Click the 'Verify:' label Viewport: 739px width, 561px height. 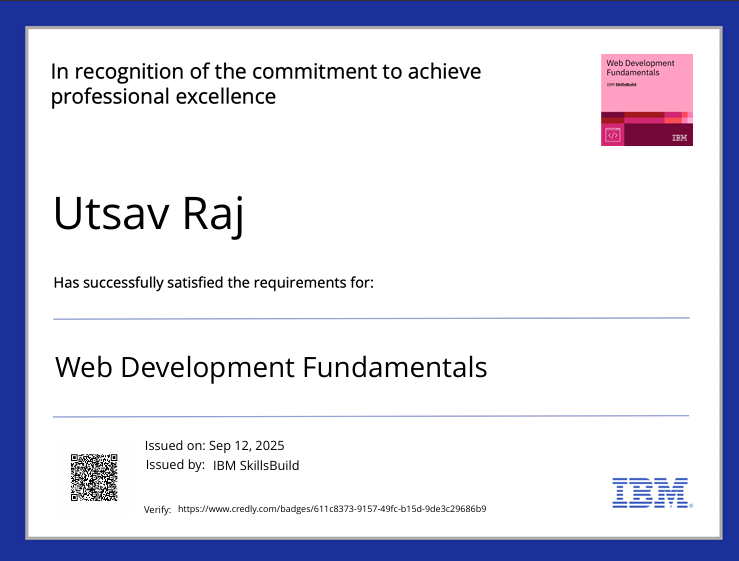point(158,510)
